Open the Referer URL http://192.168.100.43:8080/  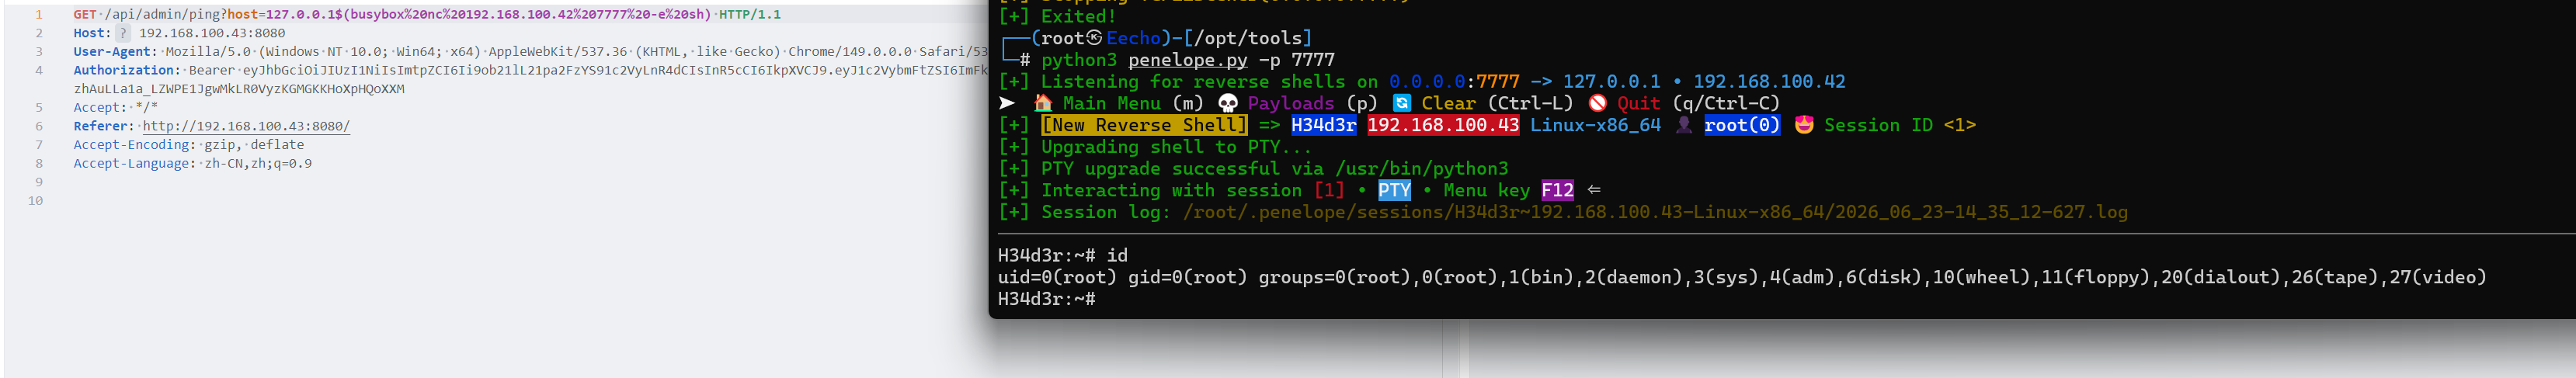click(x=246, y=126)
